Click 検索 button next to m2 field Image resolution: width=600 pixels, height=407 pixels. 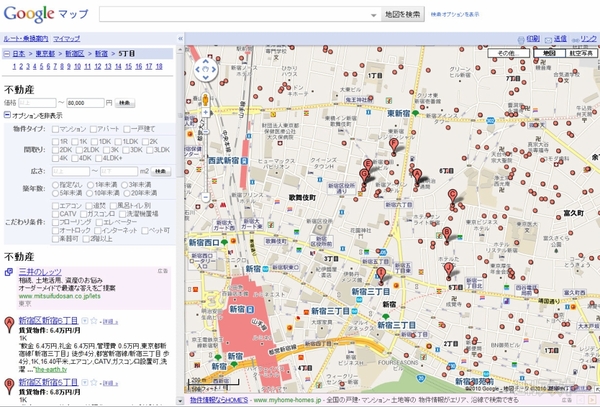click(x=161, y=171)
